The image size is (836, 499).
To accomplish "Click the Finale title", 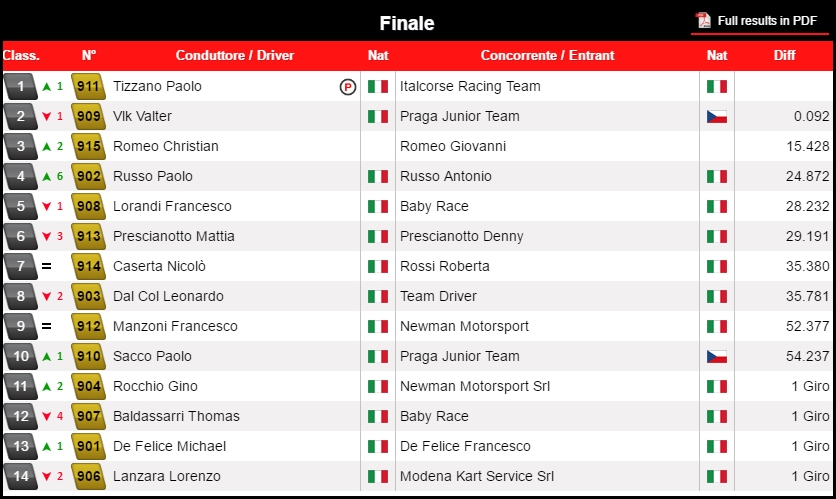I will pos(407,23).
